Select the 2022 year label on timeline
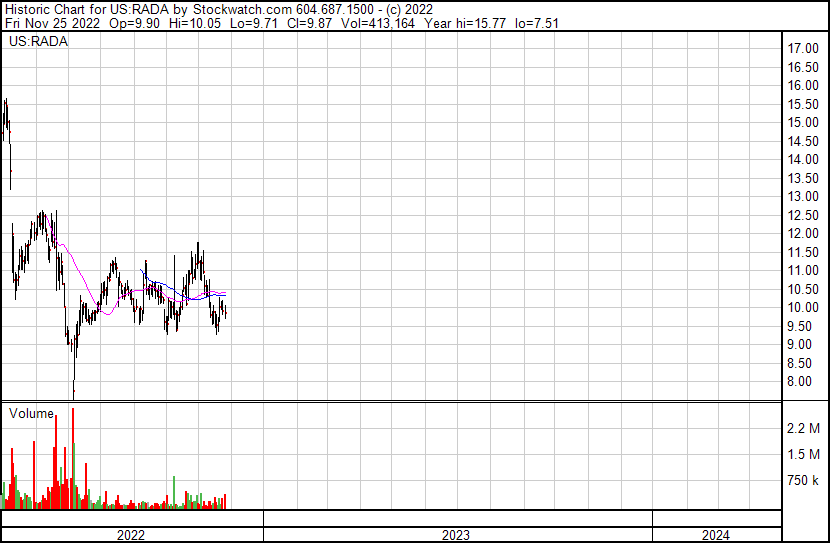This screenshot has height=543, width=830. tap(131, 535)
